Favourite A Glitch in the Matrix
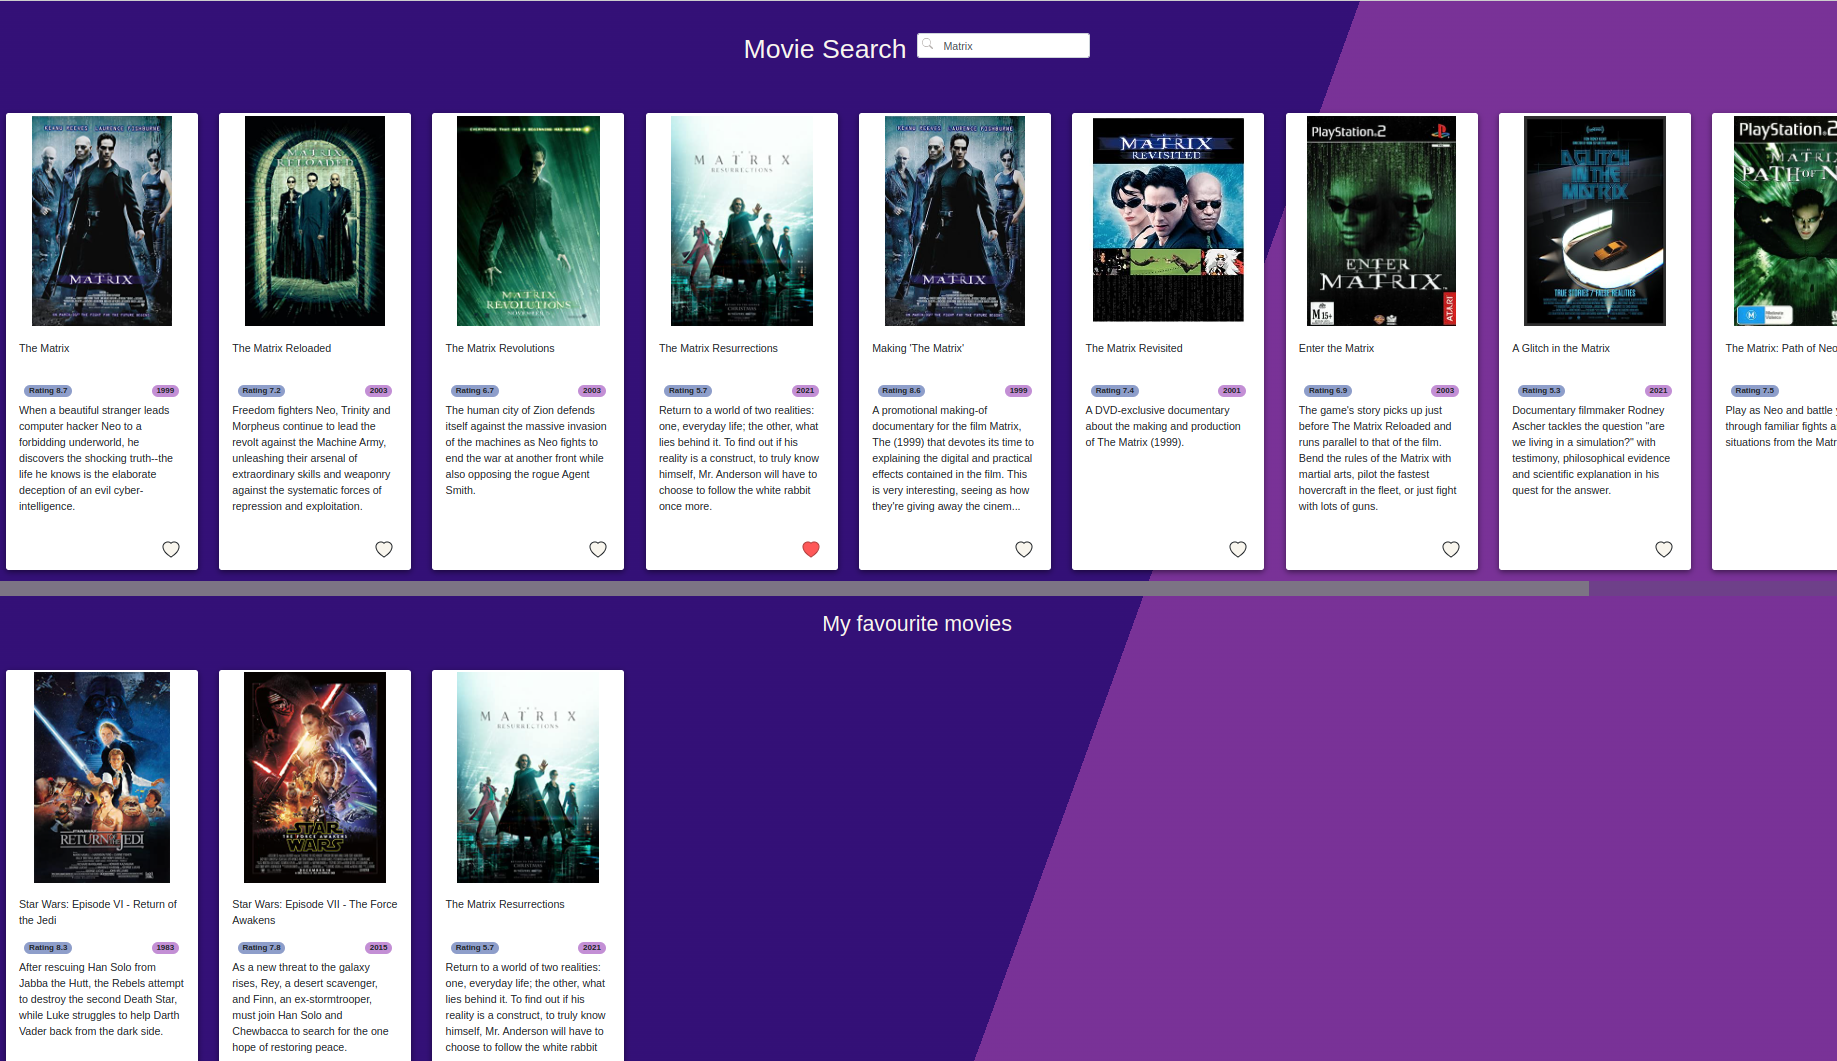Image resolution: width=1837 pixels, height=1061 pixels. tap(1664, 549)
